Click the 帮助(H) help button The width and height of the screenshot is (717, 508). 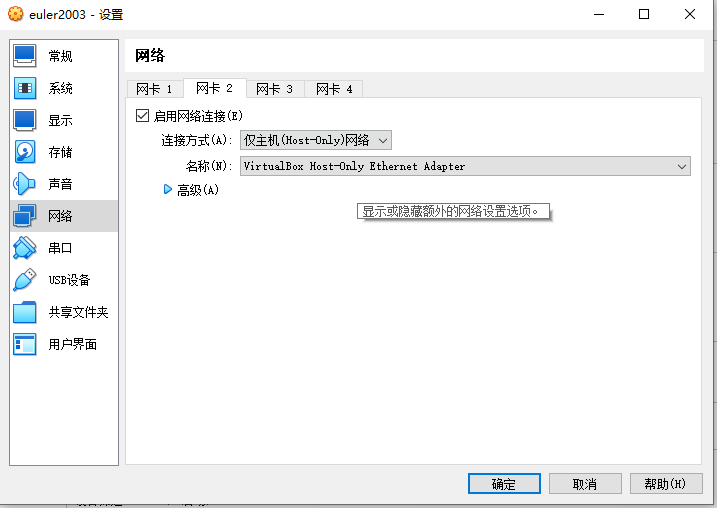(x=666, y=484)
